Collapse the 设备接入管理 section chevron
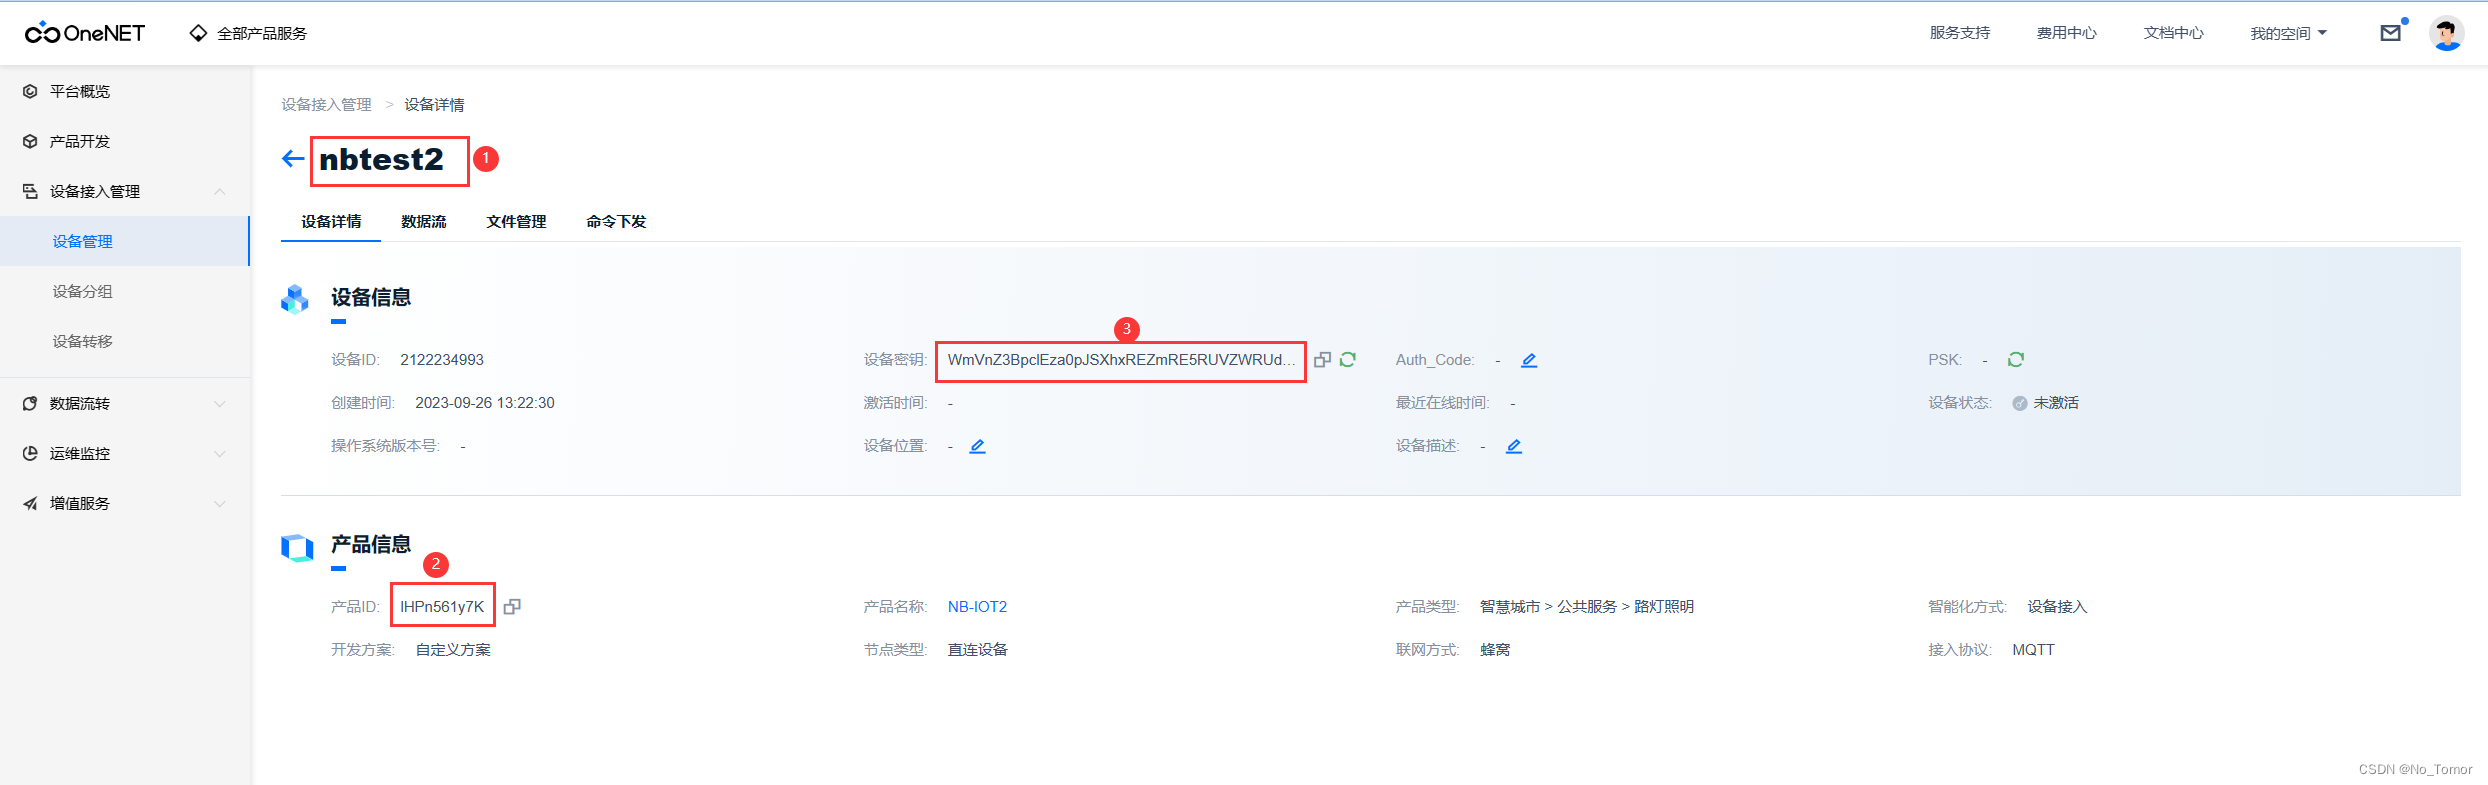The height and width of the screenshot is (785, 2488). [x=220, y=191]
